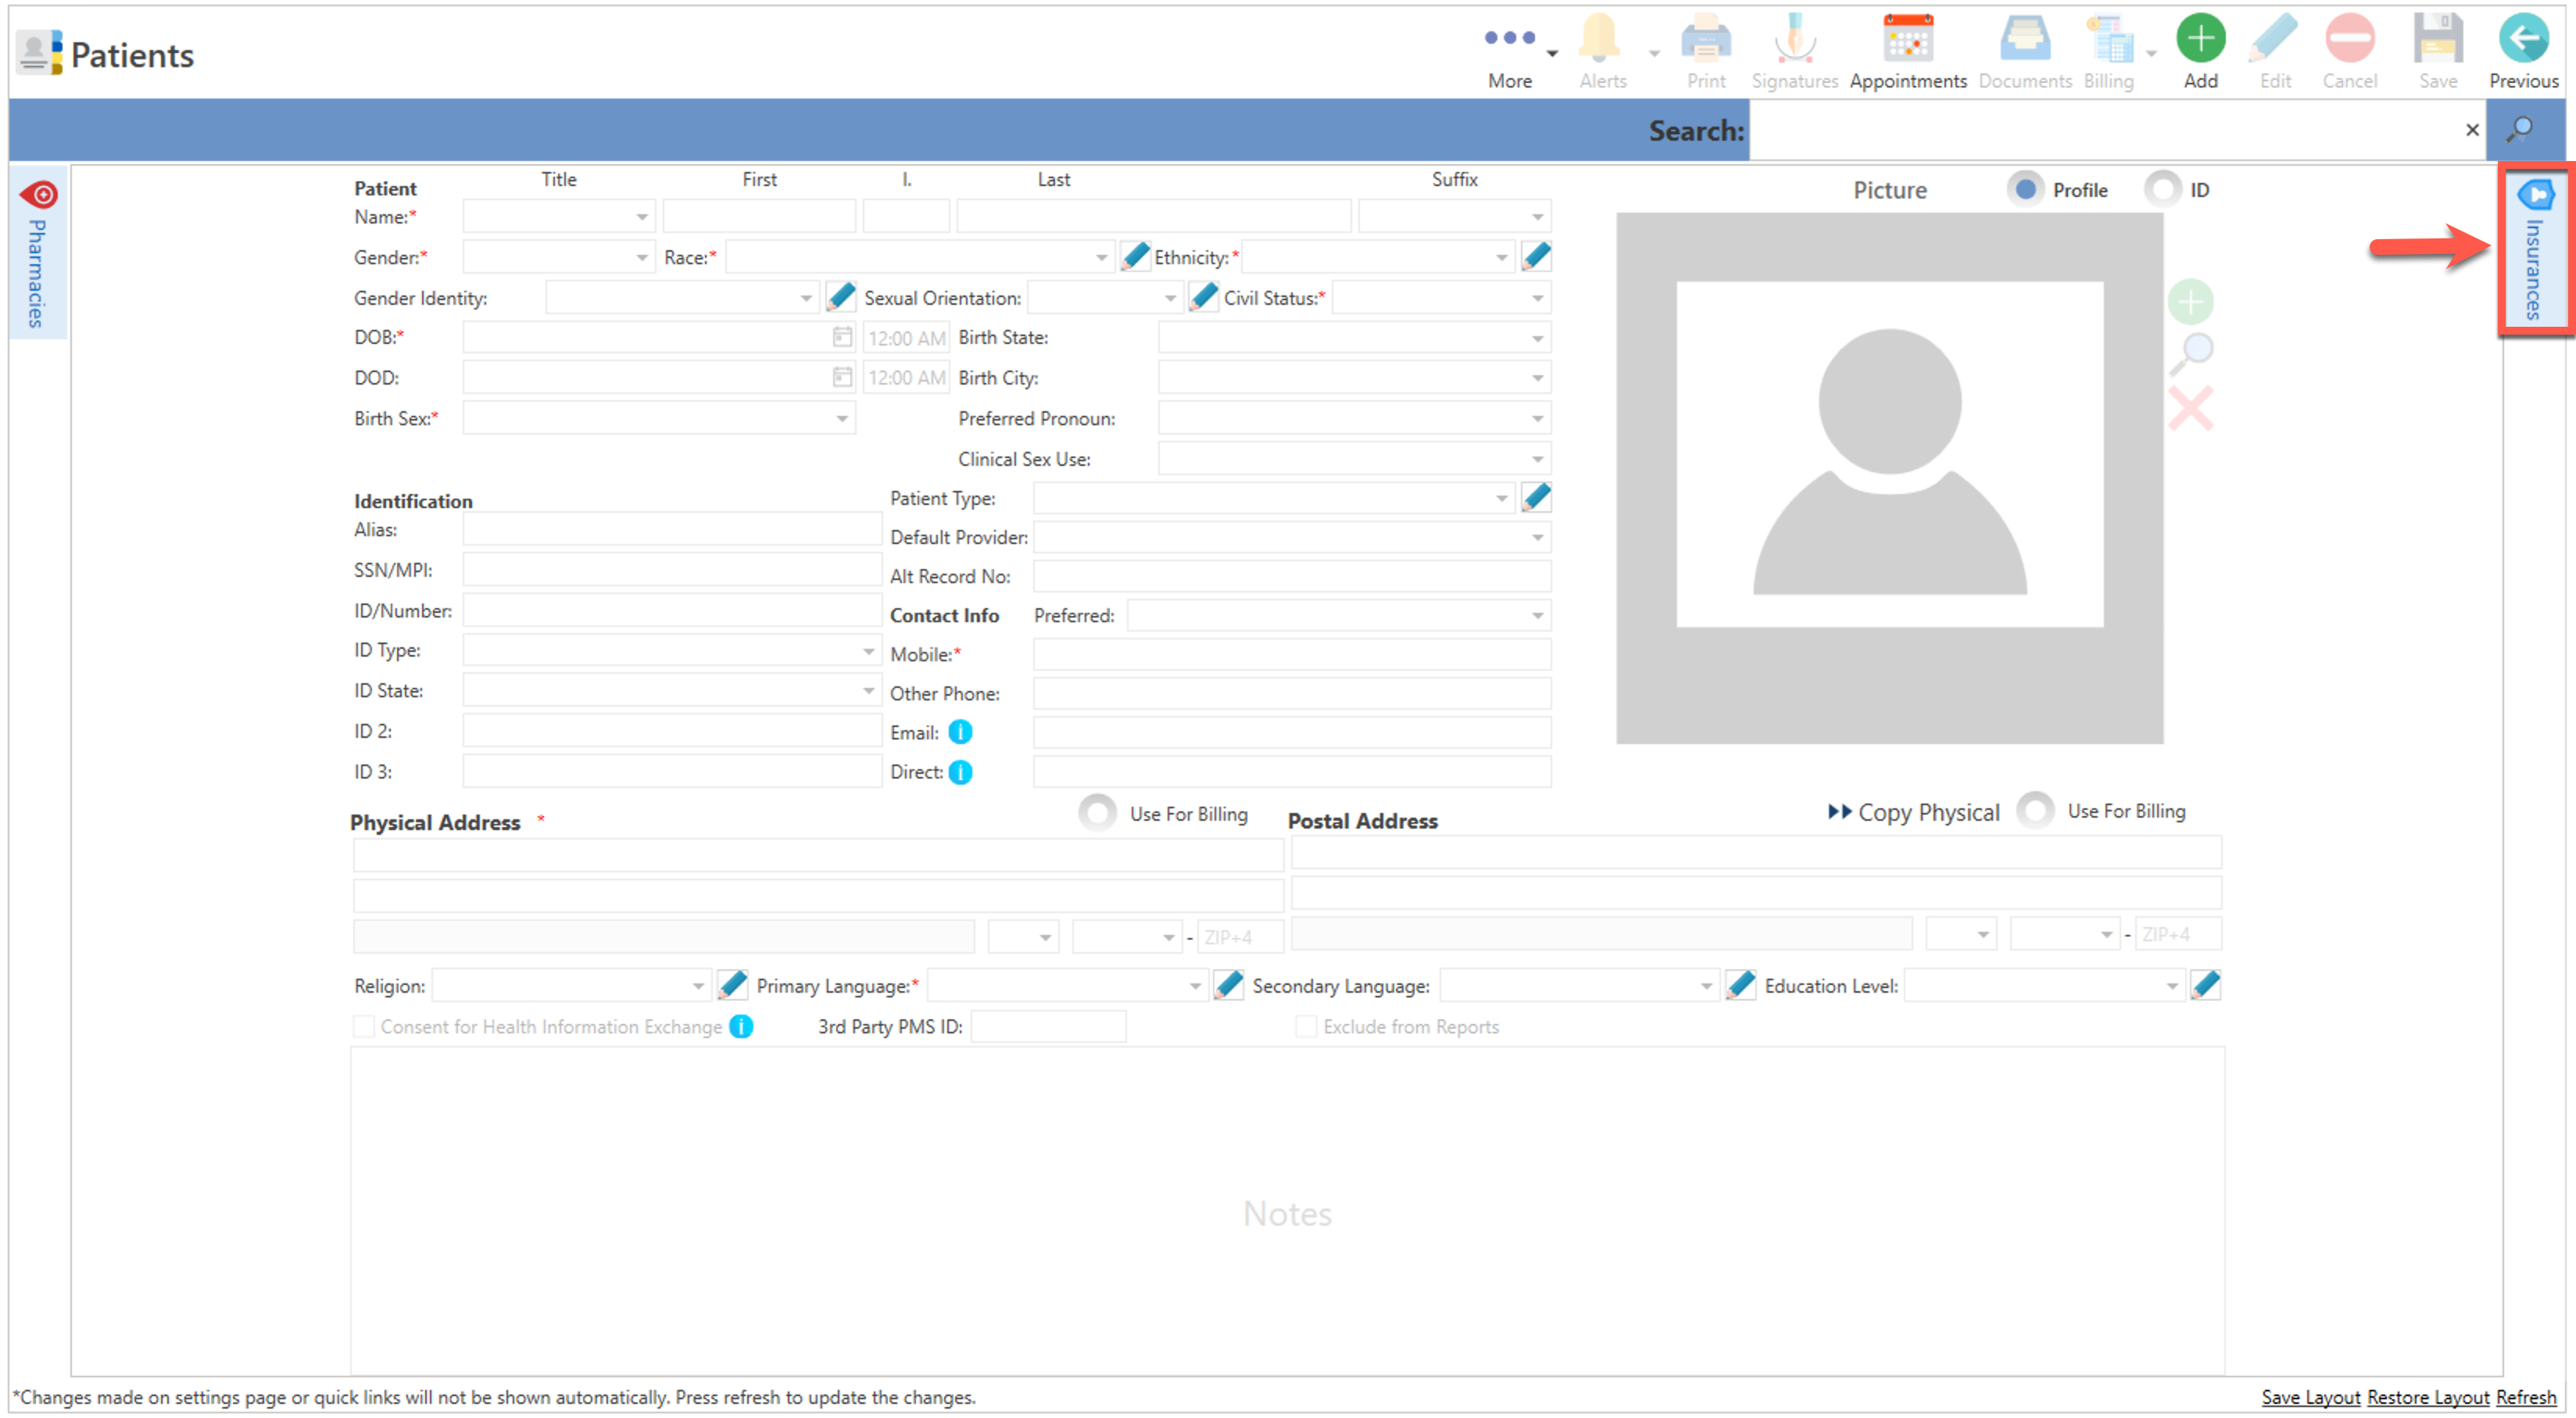
Task: Select the Profile picture radio button
Action: click(x=2025, y=189)
